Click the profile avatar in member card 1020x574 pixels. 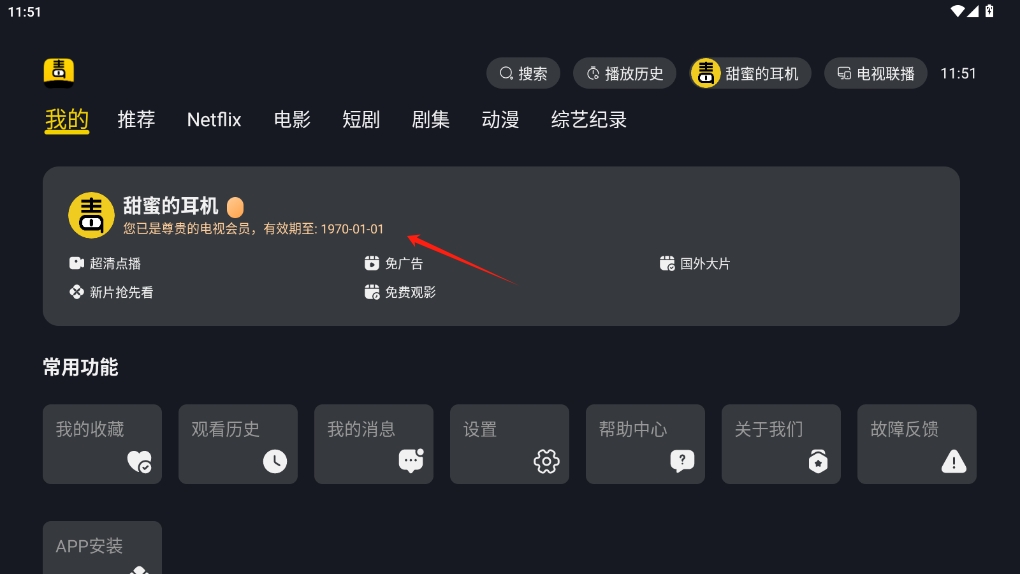[x=91, y=215]
